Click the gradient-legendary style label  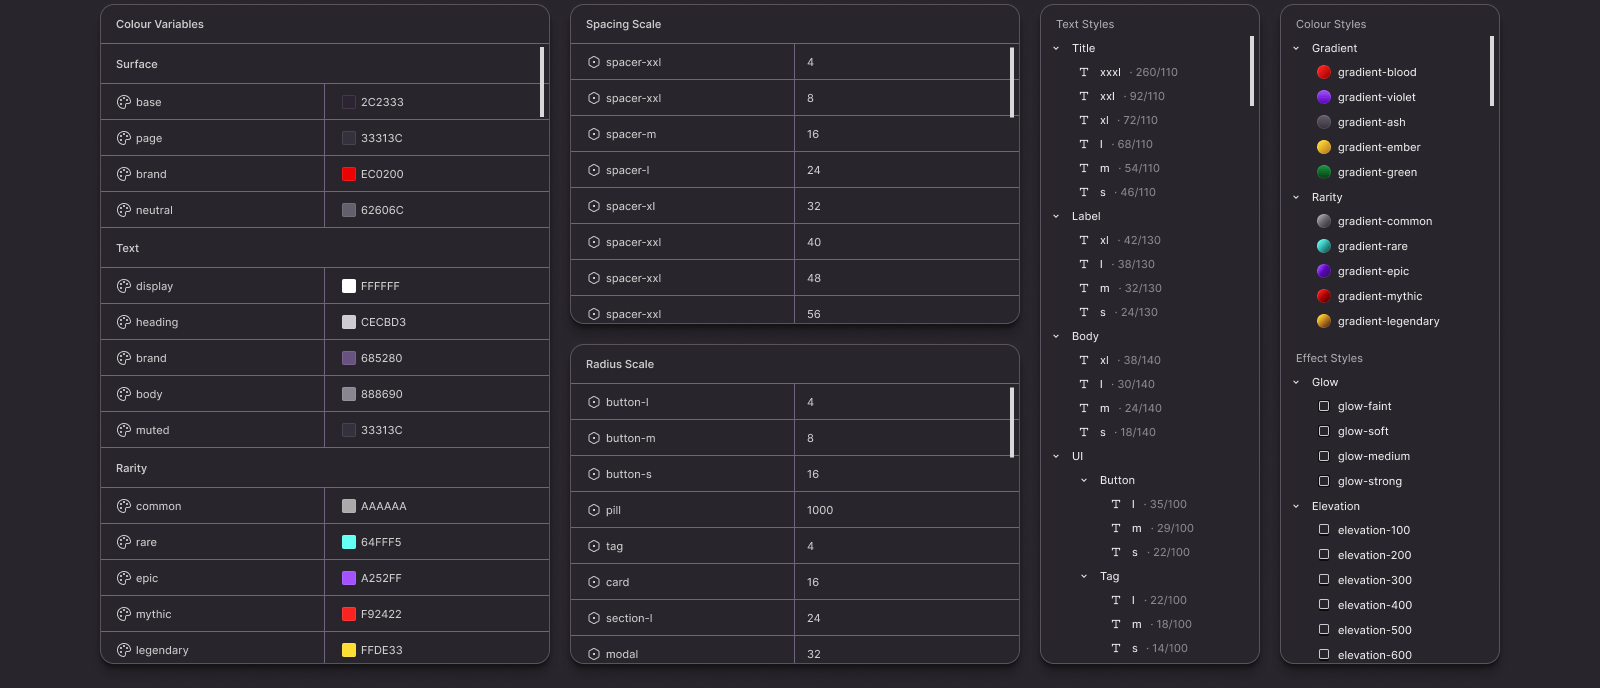point(1388,321)
